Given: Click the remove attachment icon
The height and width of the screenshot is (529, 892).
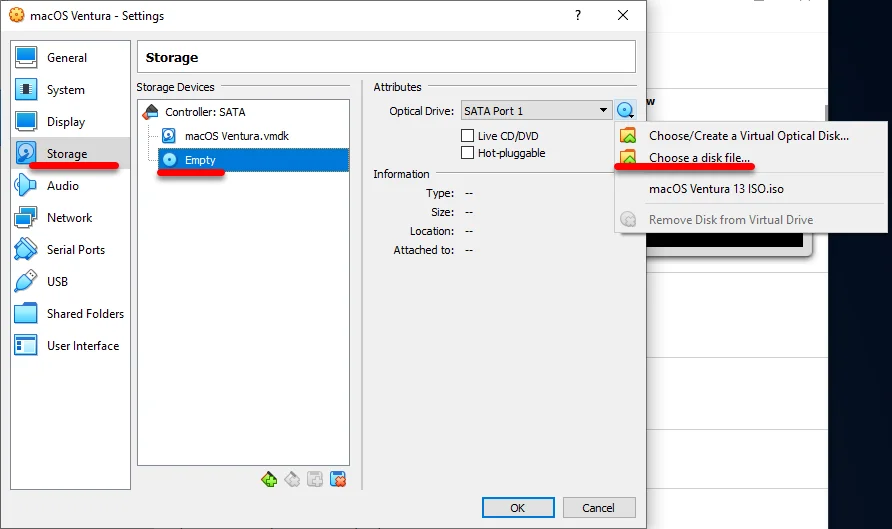Looking at the screenshot, I should (x=338, y=480).
